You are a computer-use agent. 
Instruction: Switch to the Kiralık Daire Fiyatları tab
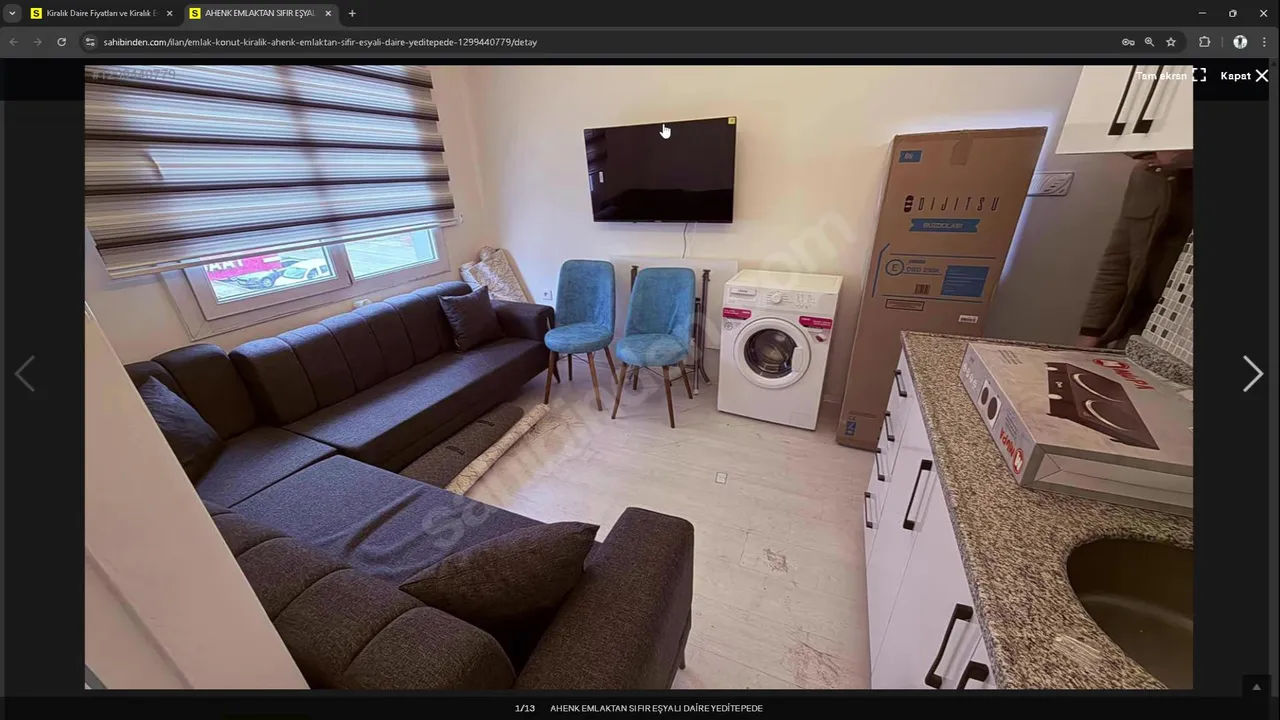click(100, 13)
